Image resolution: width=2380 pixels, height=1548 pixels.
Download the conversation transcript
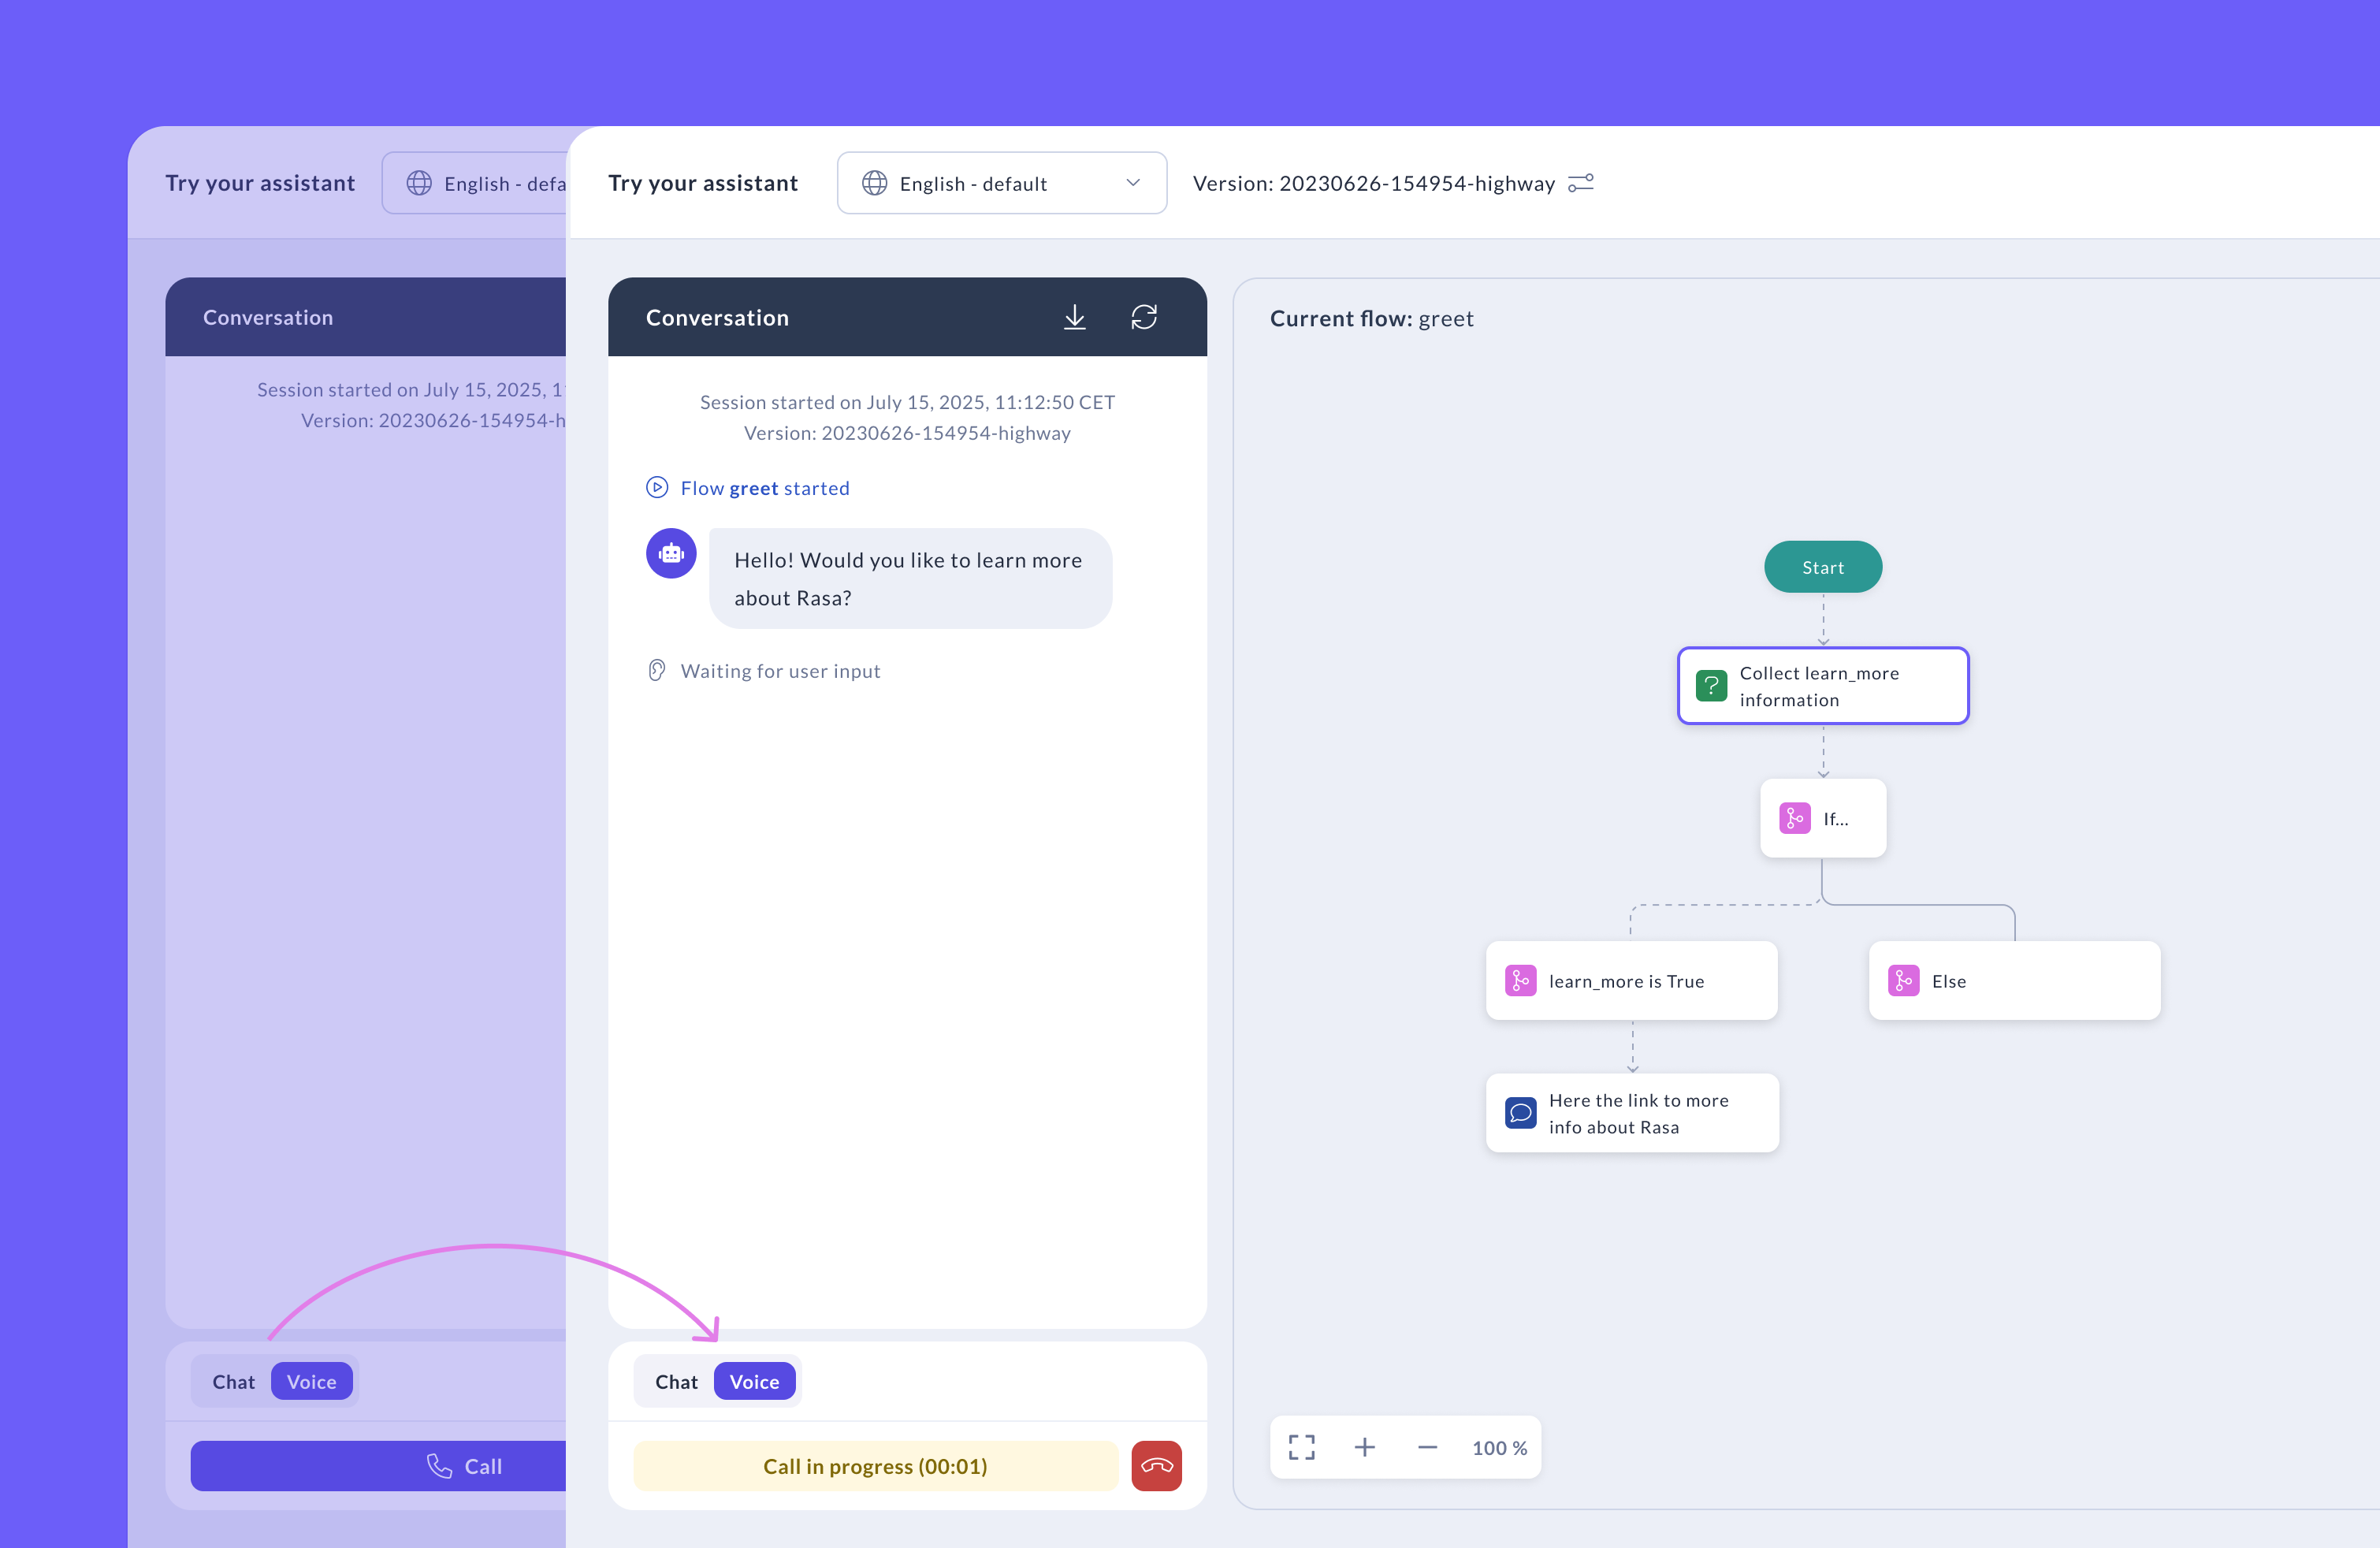(x=1074, y=317)
